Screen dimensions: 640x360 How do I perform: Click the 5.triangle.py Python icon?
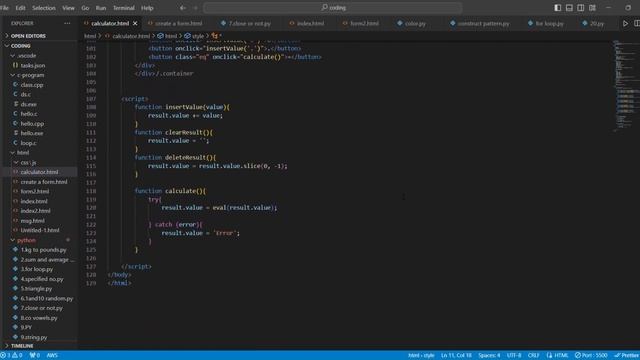pyautogui.click(x=15, y=289)
